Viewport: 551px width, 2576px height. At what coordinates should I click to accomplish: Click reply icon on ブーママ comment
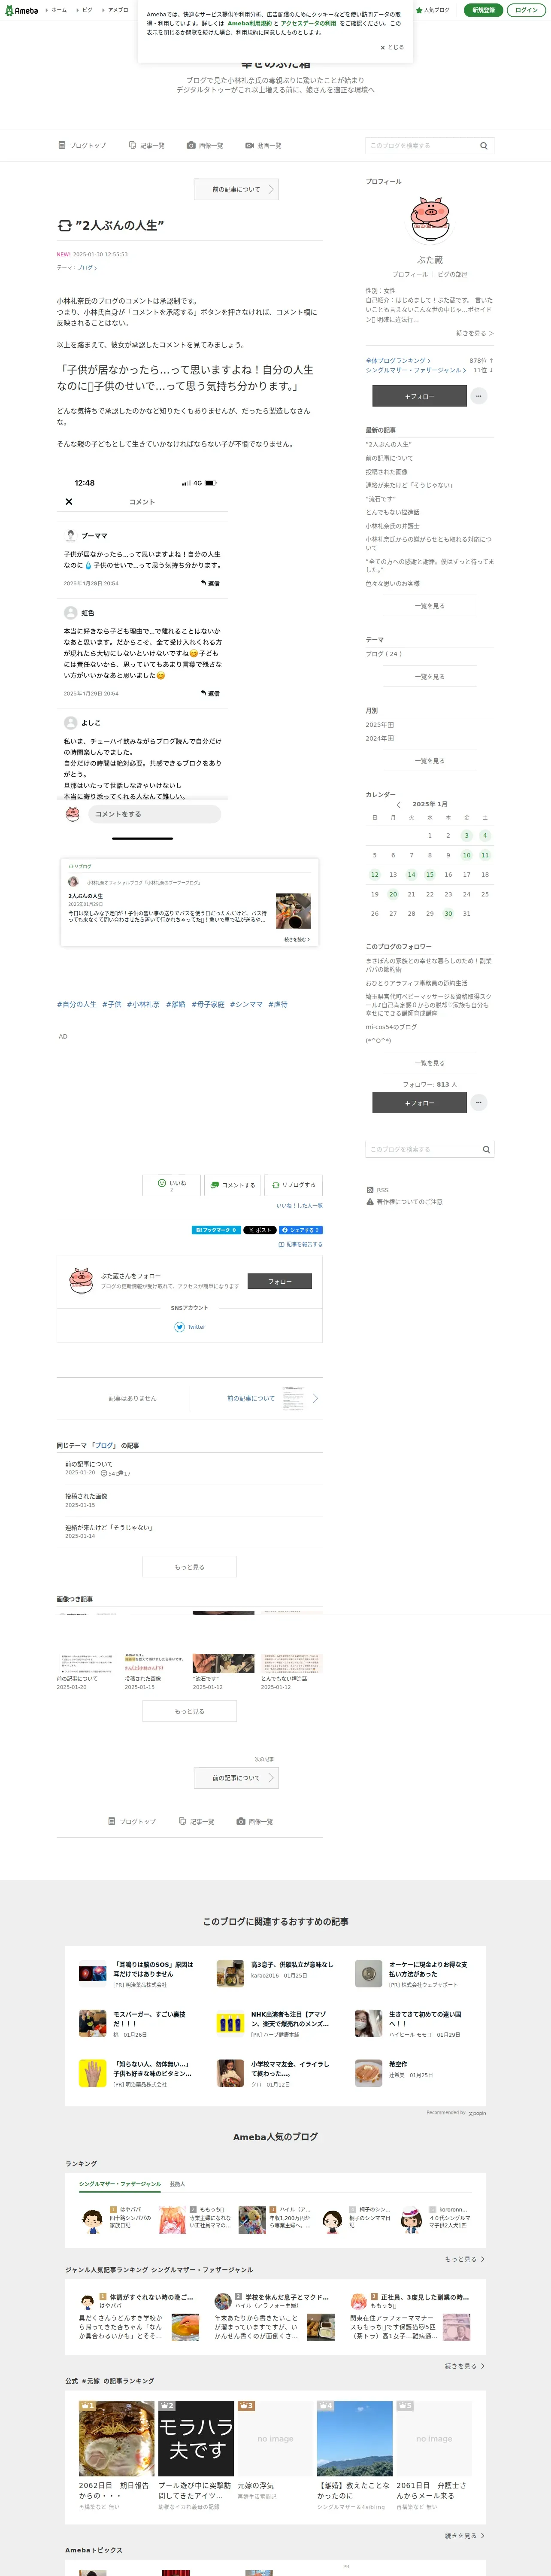pos(210,583)
